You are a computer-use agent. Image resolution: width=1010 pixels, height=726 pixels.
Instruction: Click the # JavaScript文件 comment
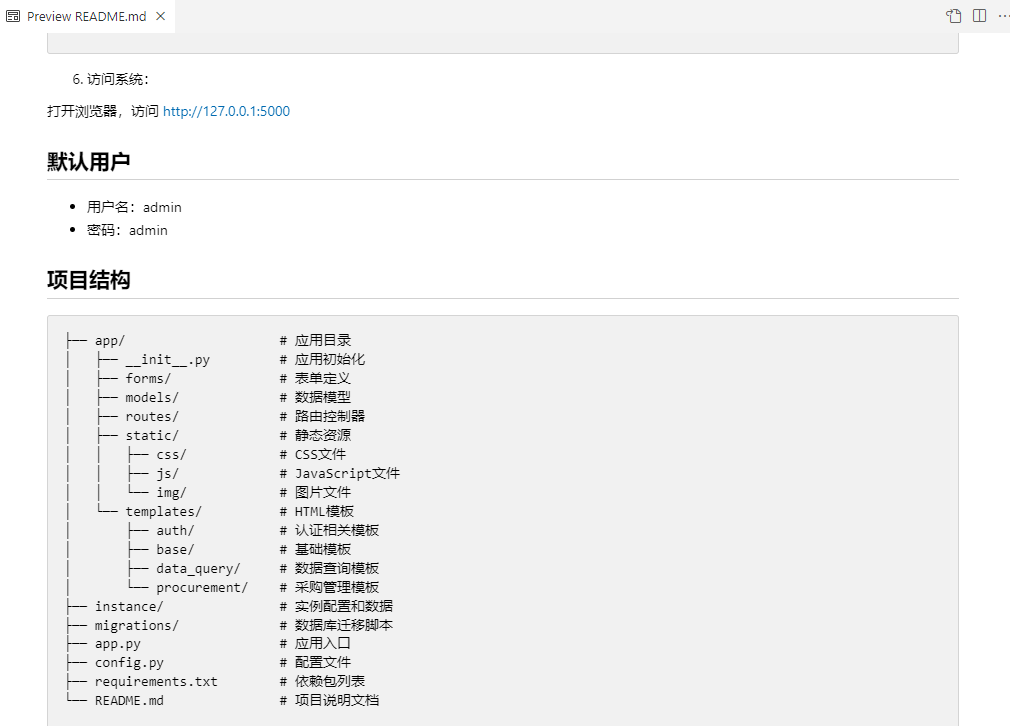tap(340, 473)
